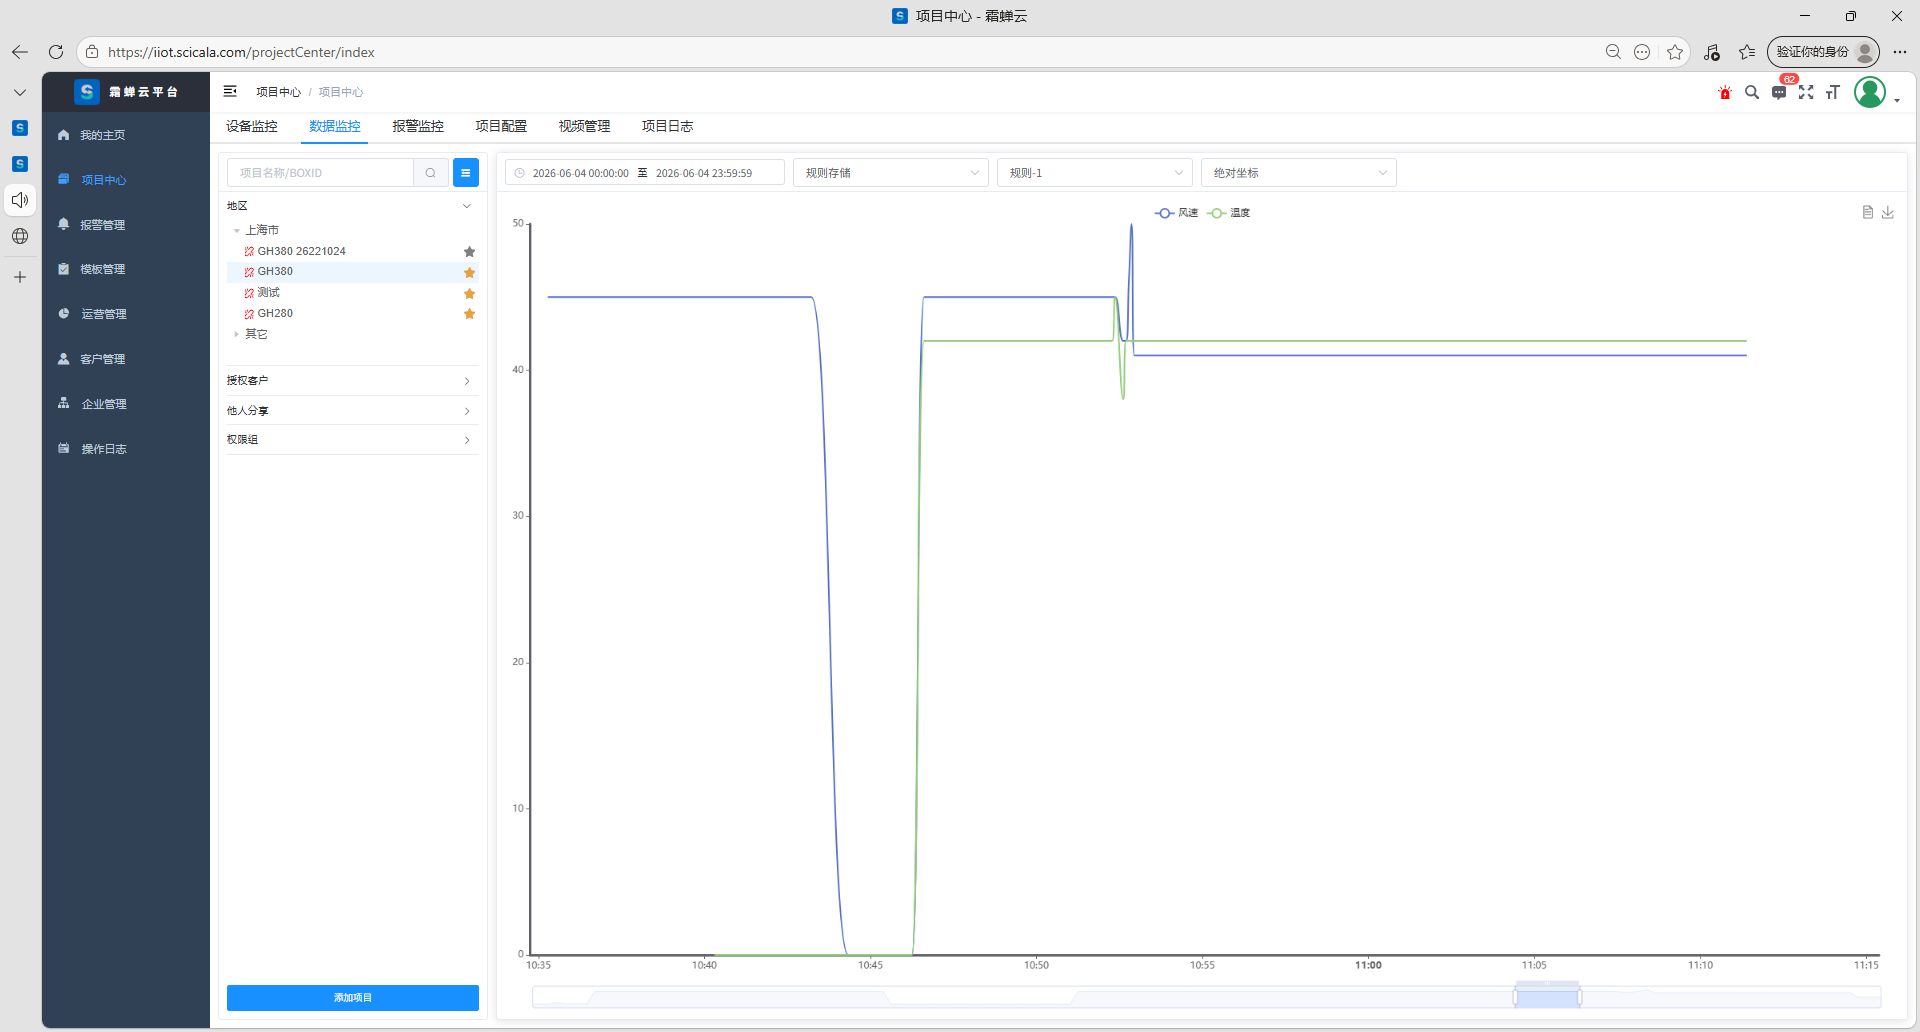Open 我的主页 in left sidebar
Viewport: 1920px width, 1032px height.
pyautogui.click(x=126, y=135)
